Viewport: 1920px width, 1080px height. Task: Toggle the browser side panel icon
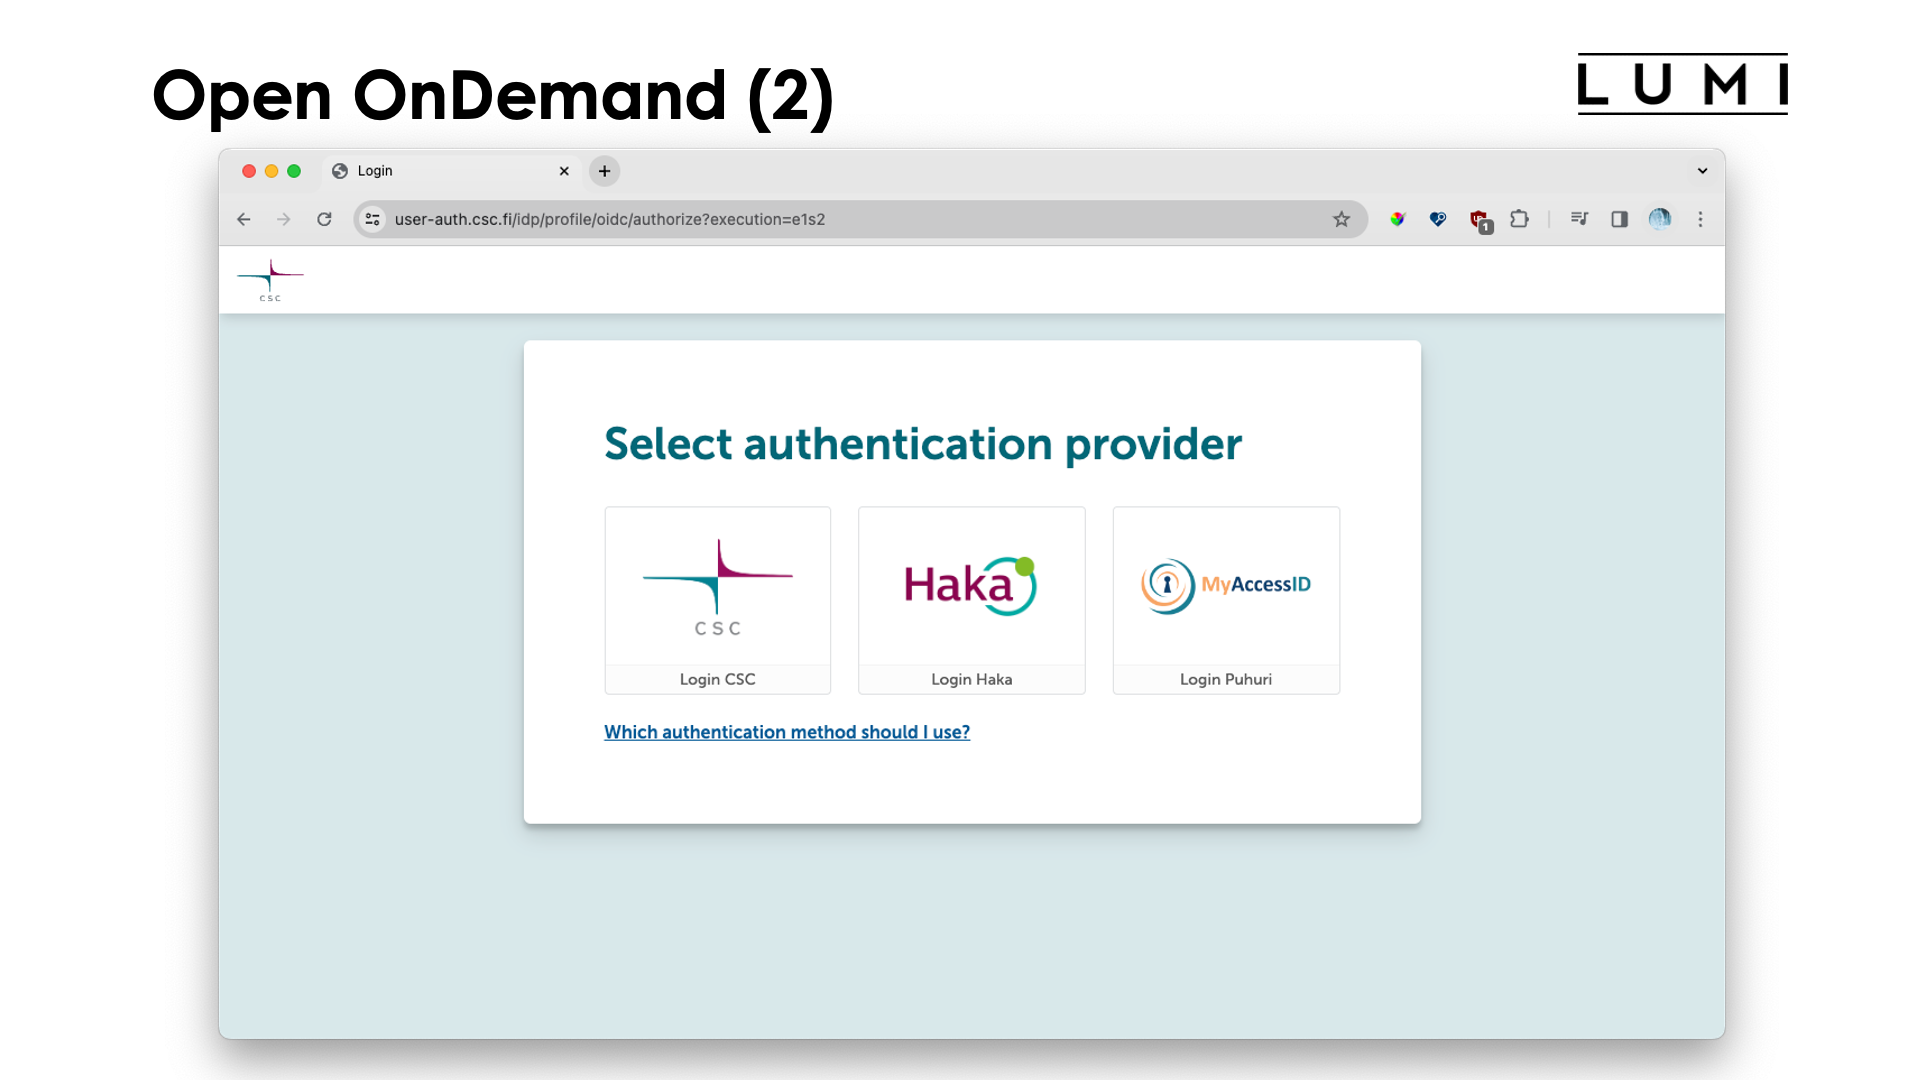[x=1619, y=219]
